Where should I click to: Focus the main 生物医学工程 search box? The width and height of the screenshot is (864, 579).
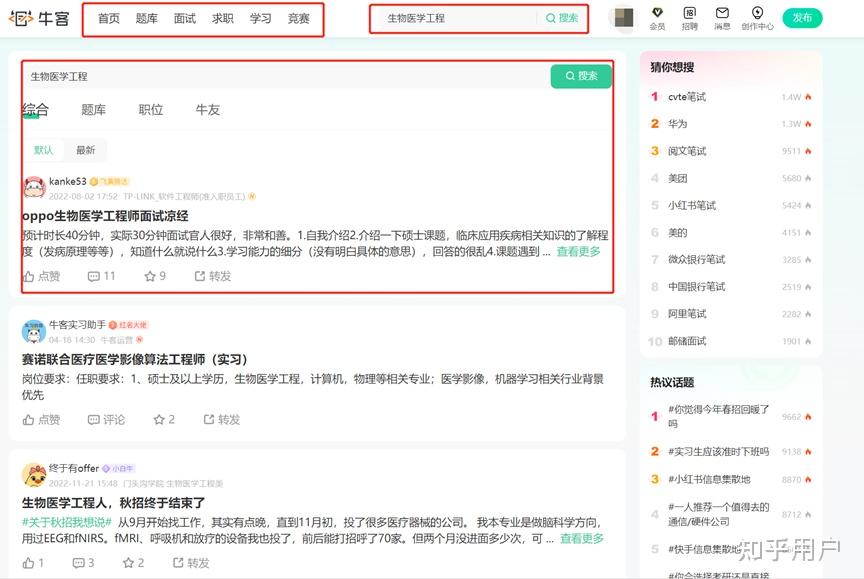click(287, 76)
